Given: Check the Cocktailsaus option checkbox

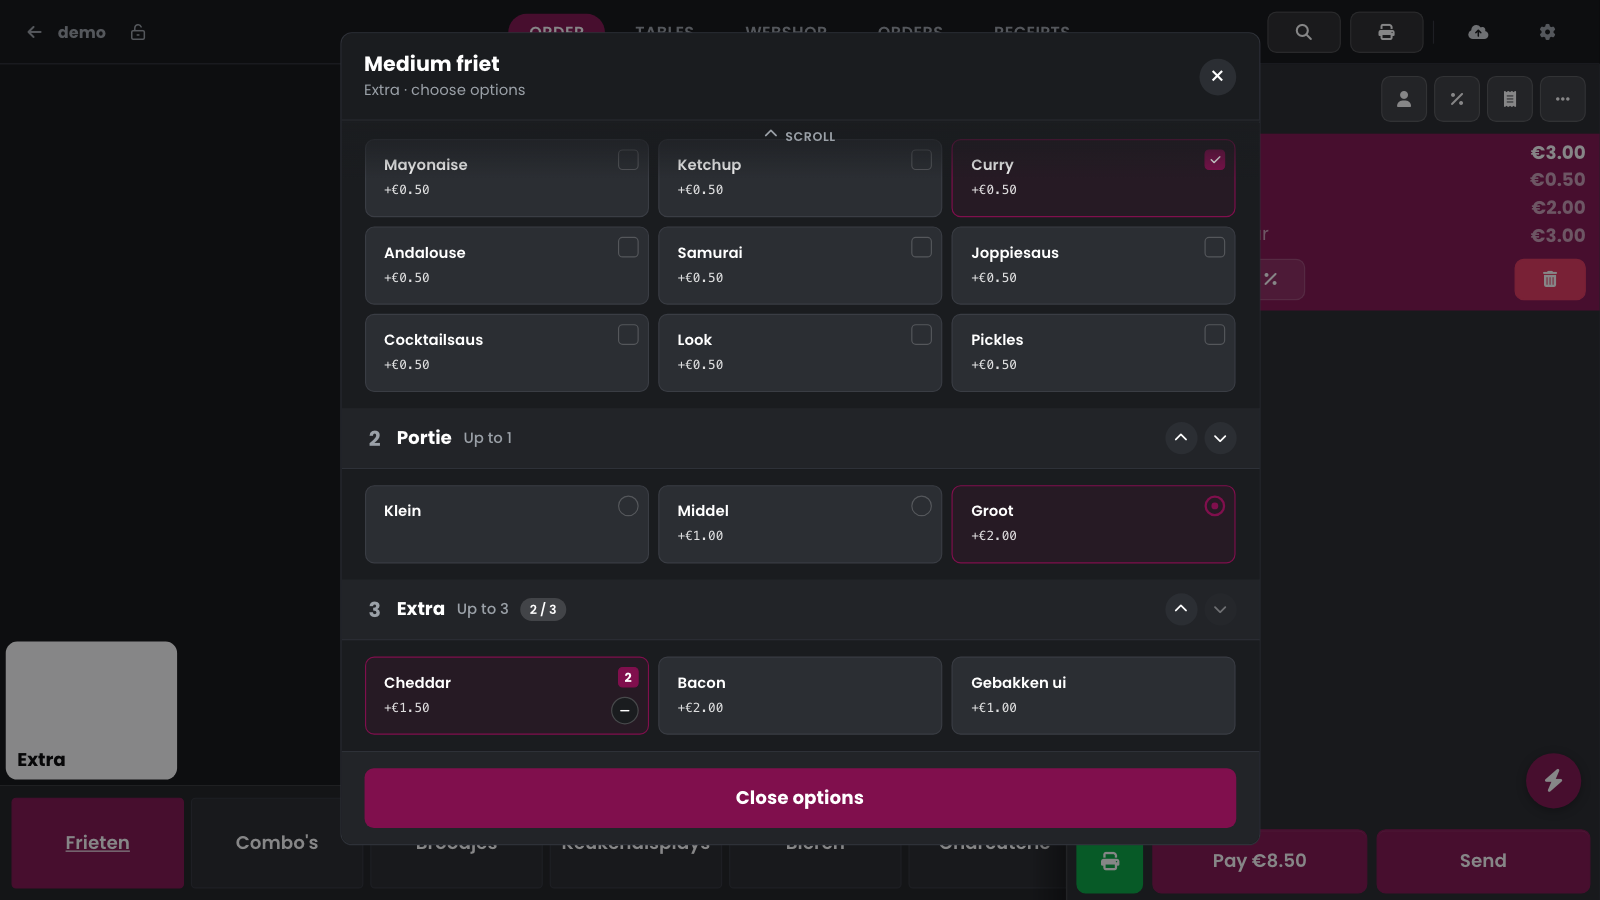Looking at the screenshot, I should coord(628,334).
